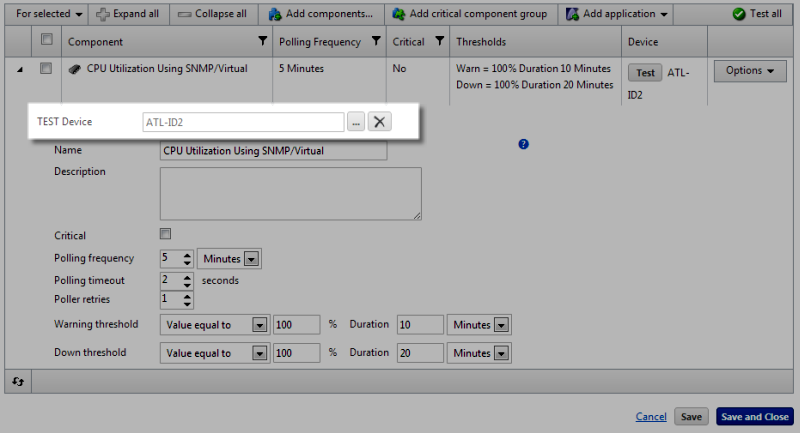Open the blue help question mark icon
Viewport: 800px width, 433px height.
(523, 144)
